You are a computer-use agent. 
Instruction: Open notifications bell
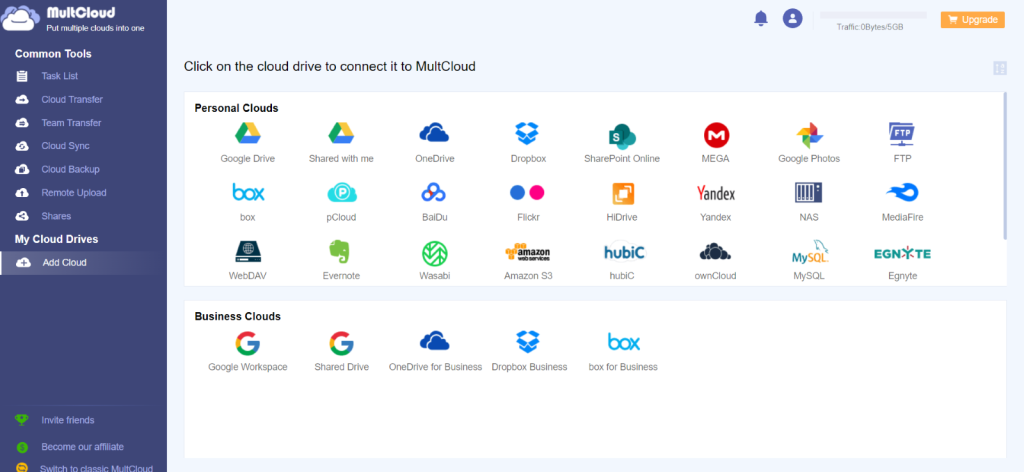click(761, 18)
